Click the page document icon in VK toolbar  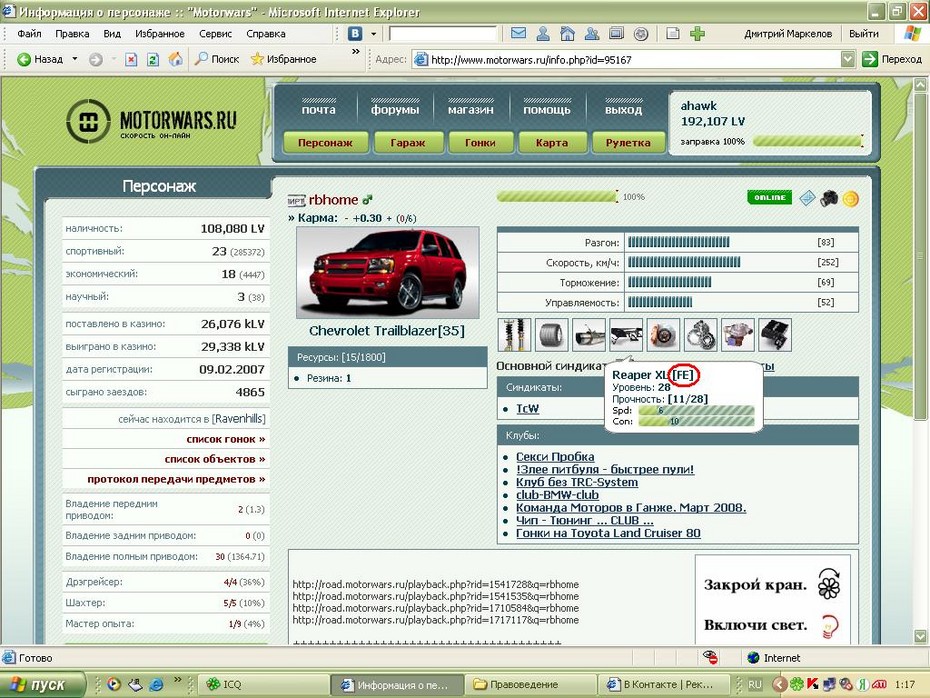673,34
